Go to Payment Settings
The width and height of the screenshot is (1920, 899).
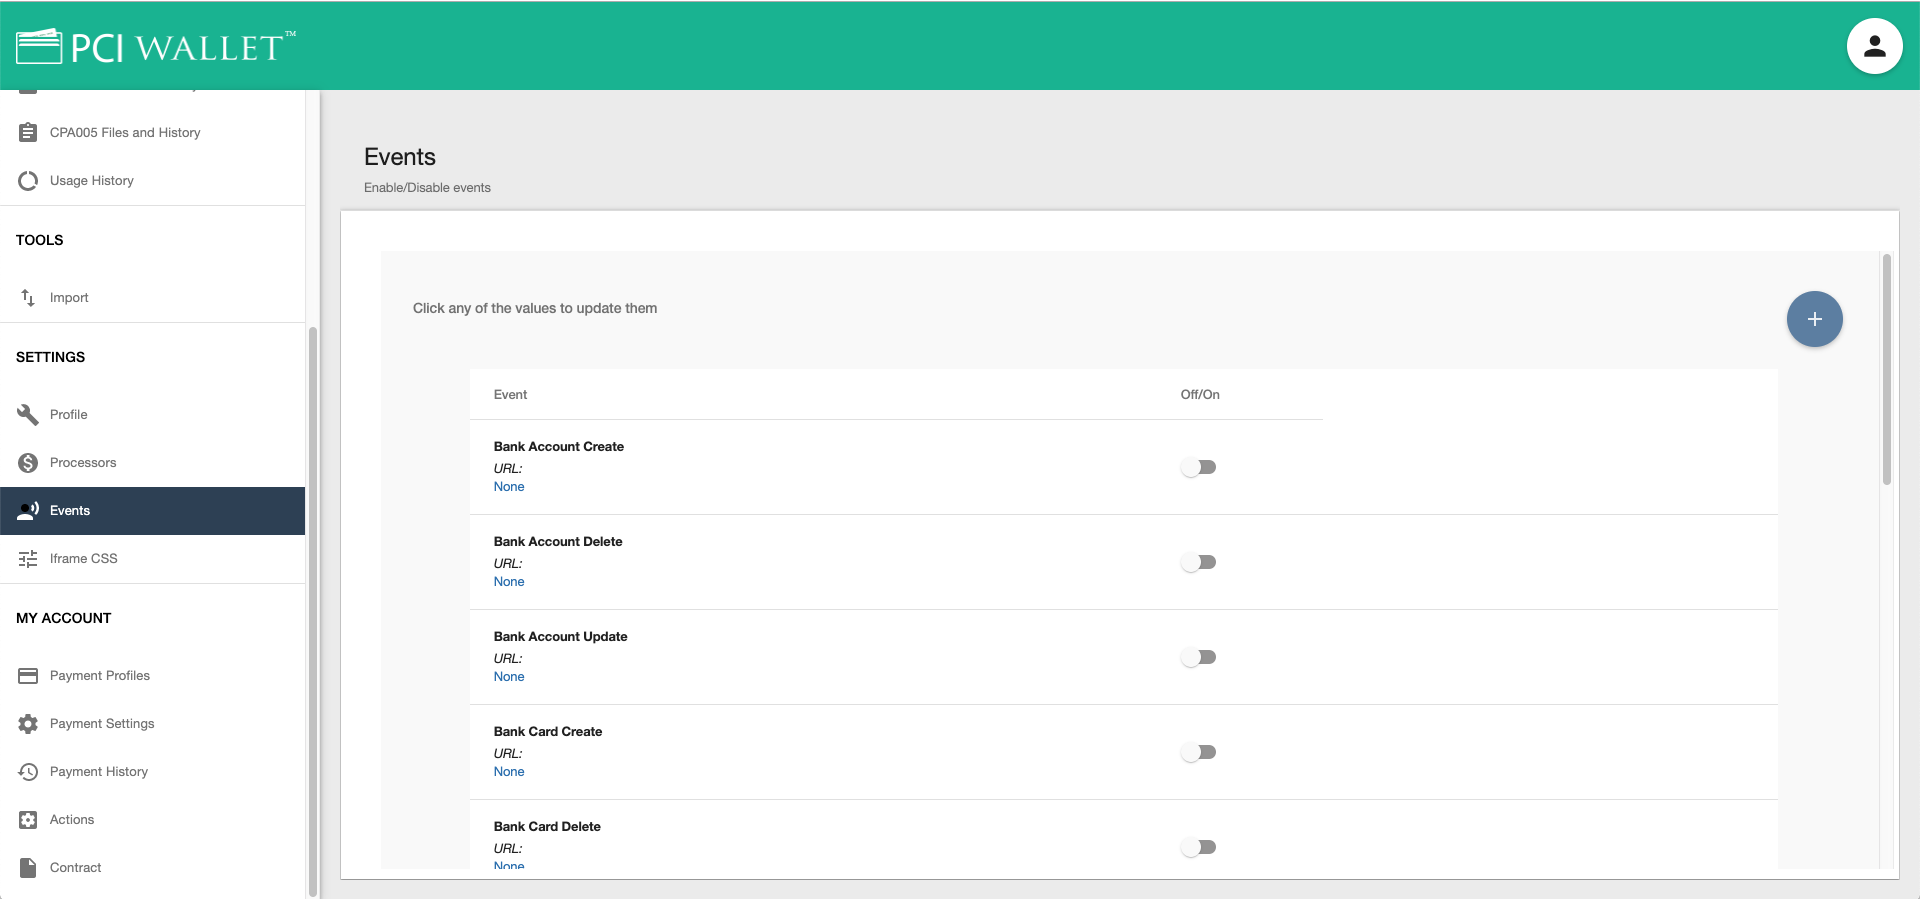coord(152,723)
